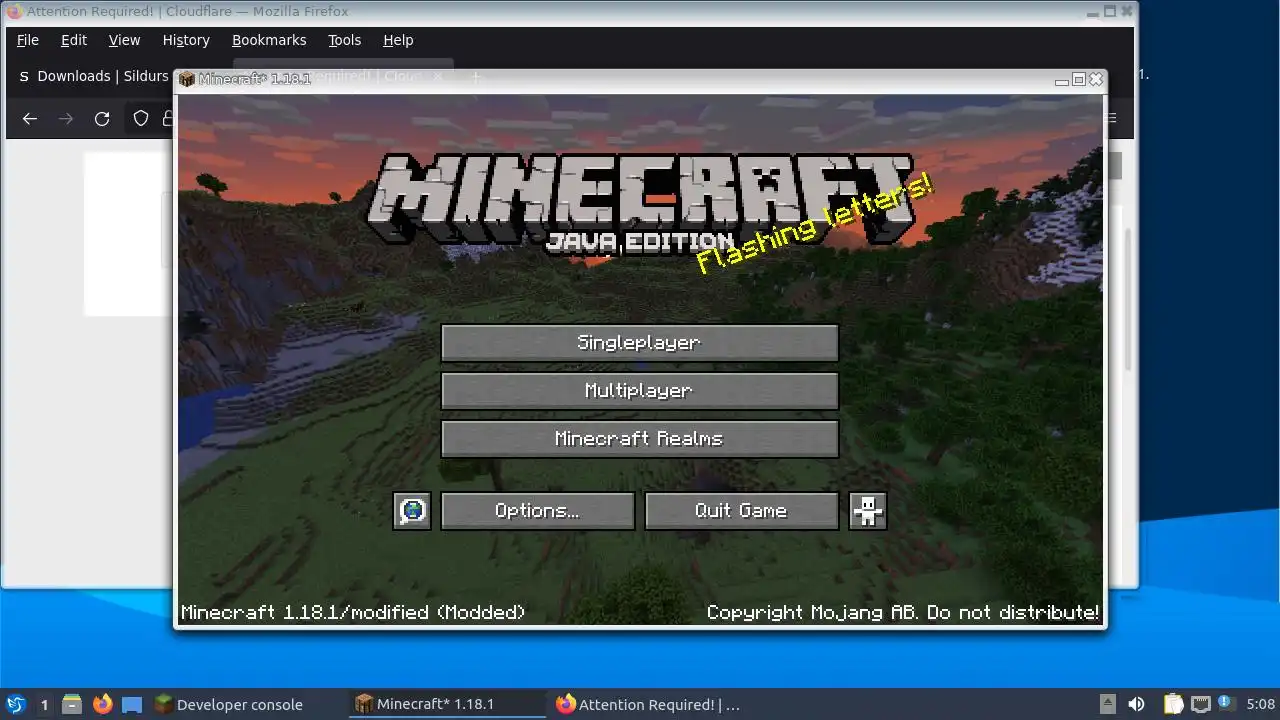
Task: Maximize the Firefox window
Action: [1109, 11]
